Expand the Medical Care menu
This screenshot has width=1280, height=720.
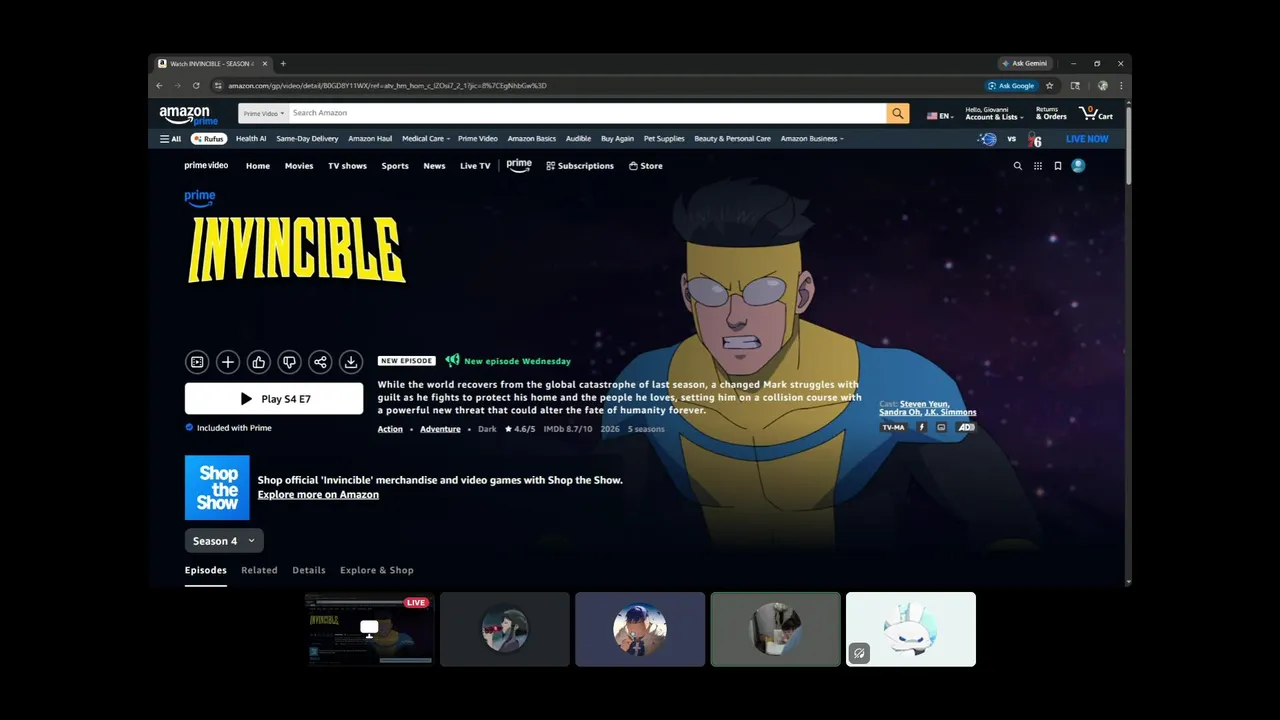coord(426,139)
